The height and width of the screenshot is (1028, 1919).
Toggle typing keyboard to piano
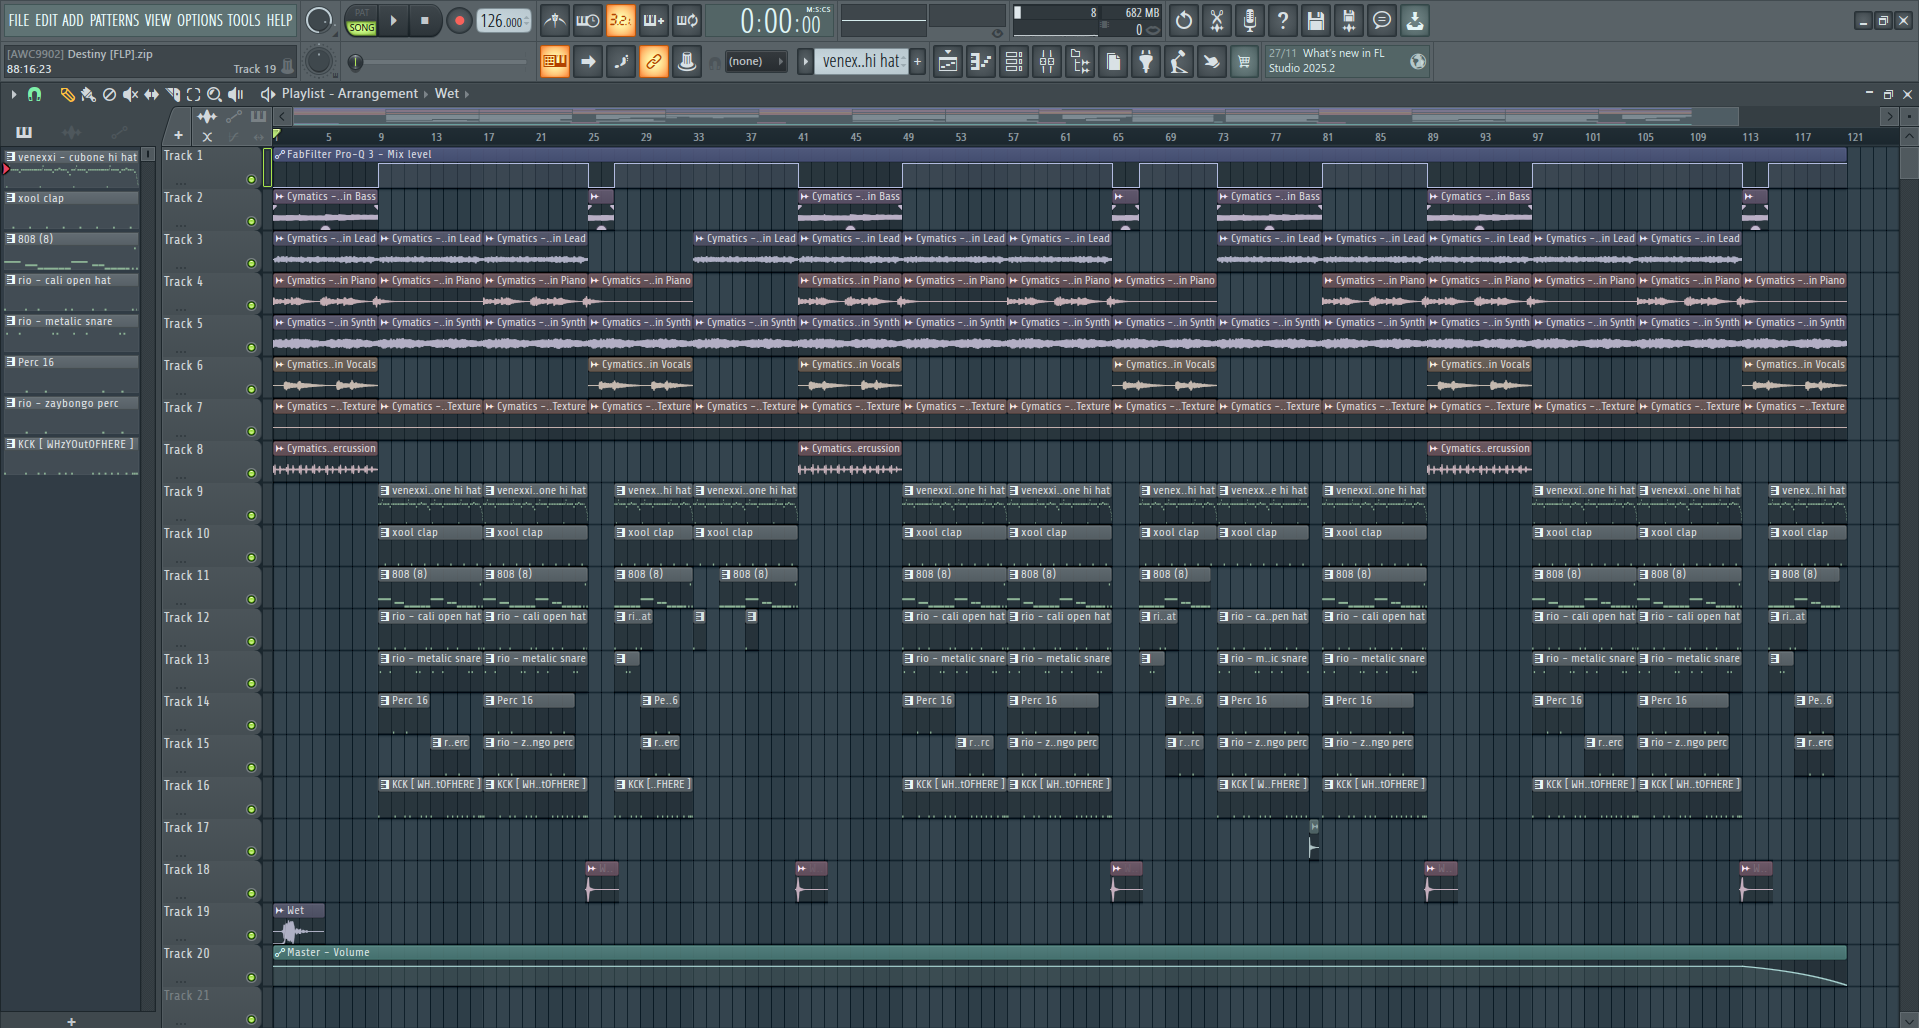(555, 61)
